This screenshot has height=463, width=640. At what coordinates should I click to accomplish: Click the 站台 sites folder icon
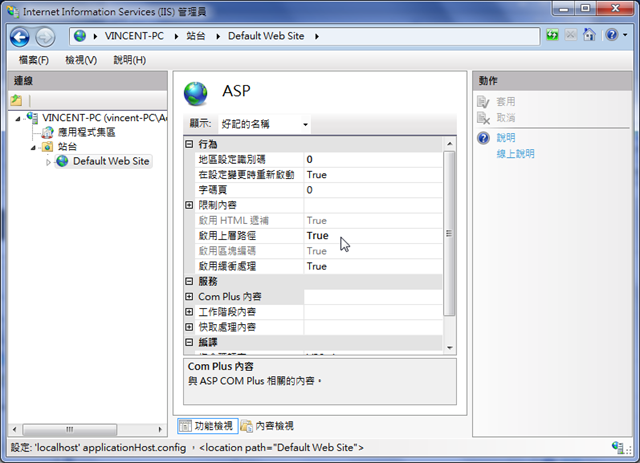[x=48, y=147]
